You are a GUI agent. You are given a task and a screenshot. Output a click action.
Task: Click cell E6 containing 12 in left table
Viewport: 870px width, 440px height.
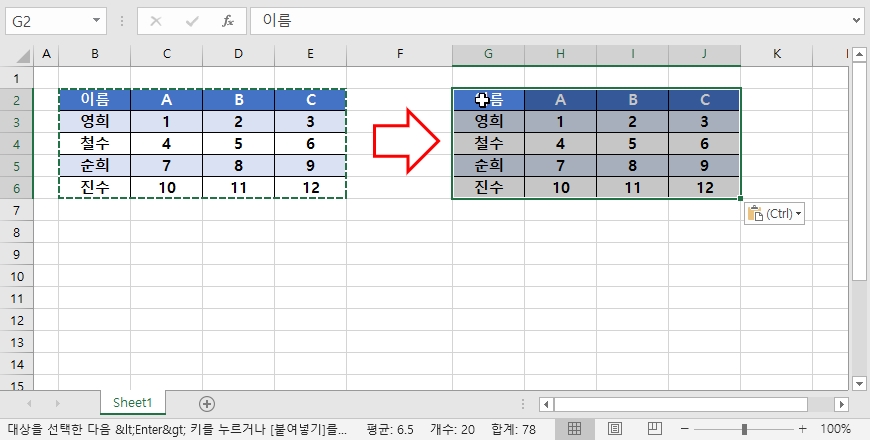click(310, 188)
